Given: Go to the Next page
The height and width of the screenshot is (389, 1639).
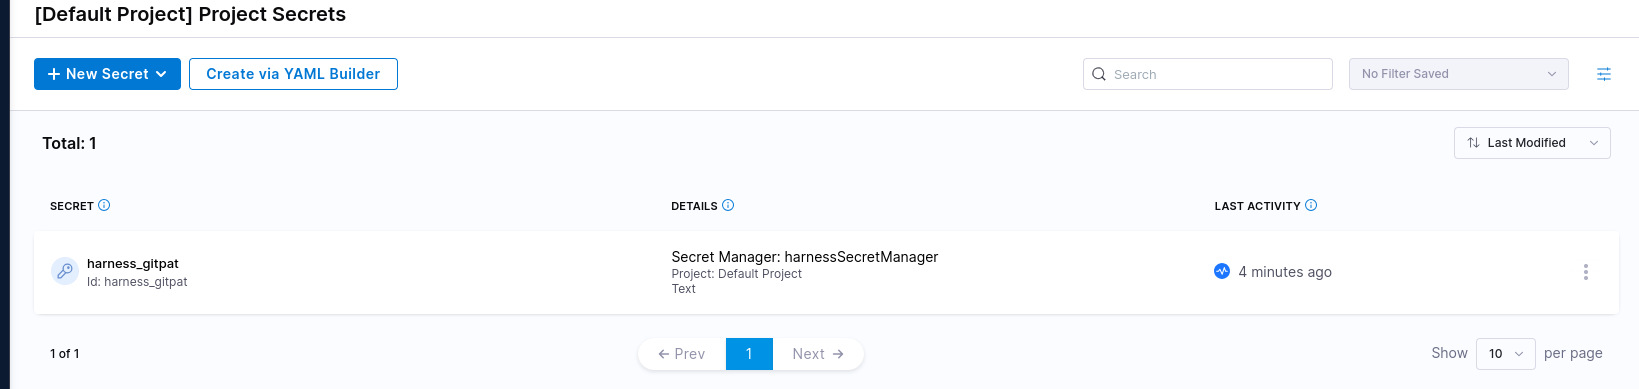Looking at the screenshot, I should pyautogui.click(x=818, y=354).
